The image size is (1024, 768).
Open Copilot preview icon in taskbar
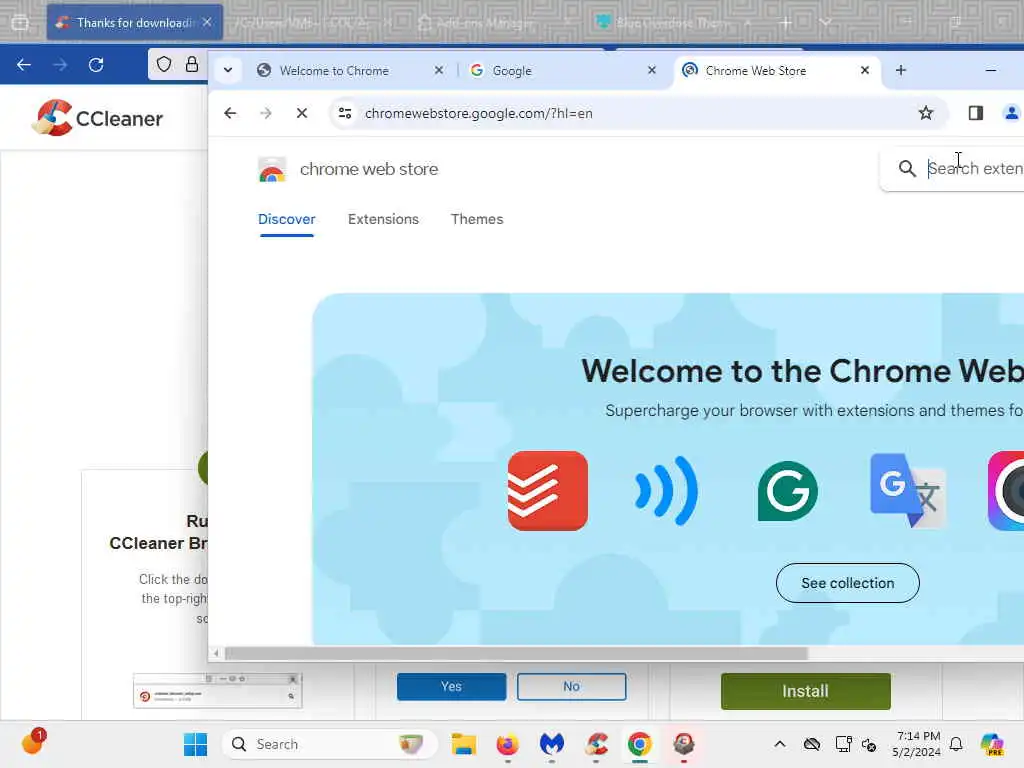coord(992,744)
